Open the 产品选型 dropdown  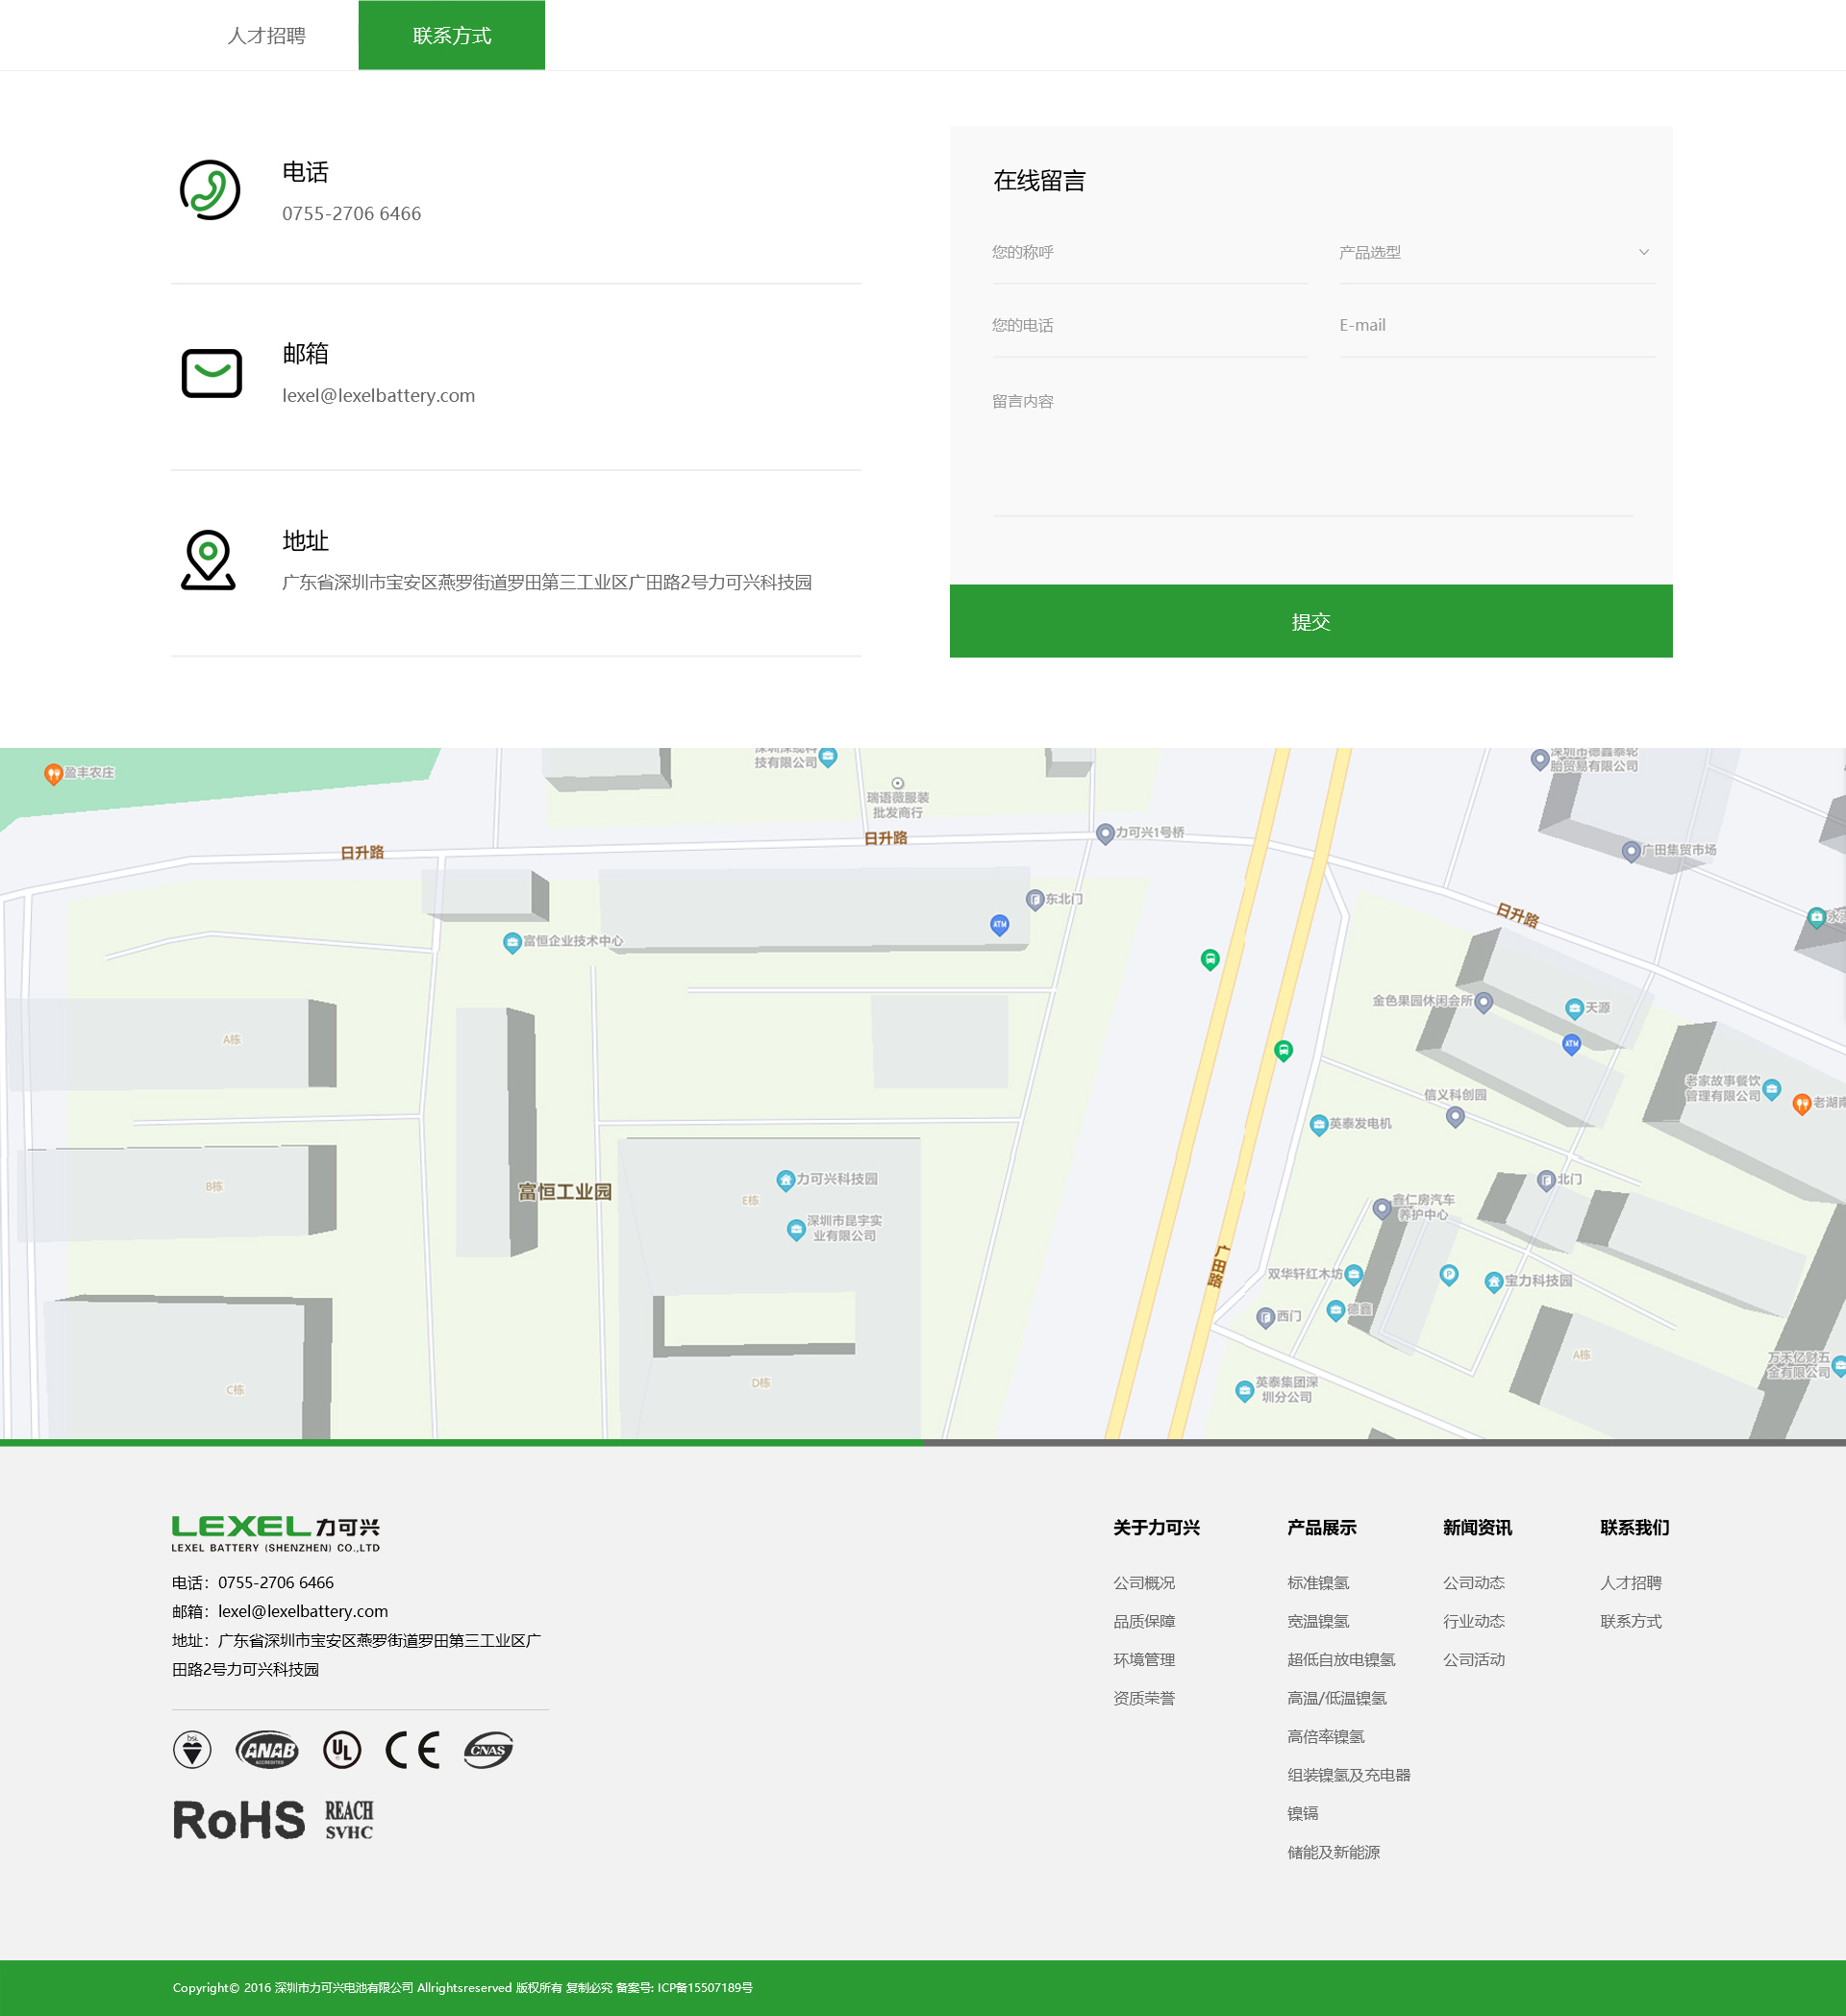1495,253
